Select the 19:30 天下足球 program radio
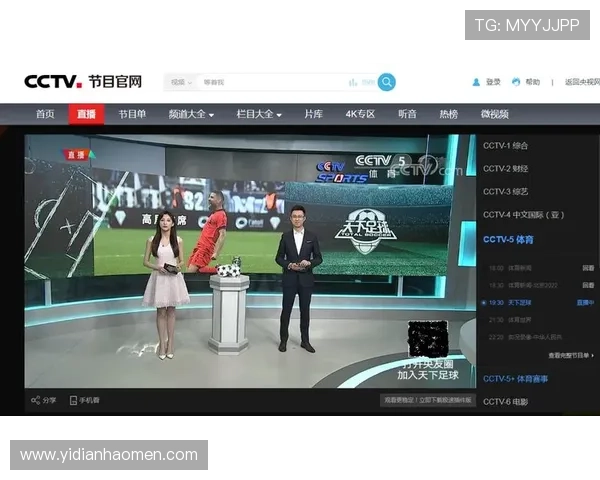Screen dimensions: 600x480 pyautogui.click(x=485, y=301)
